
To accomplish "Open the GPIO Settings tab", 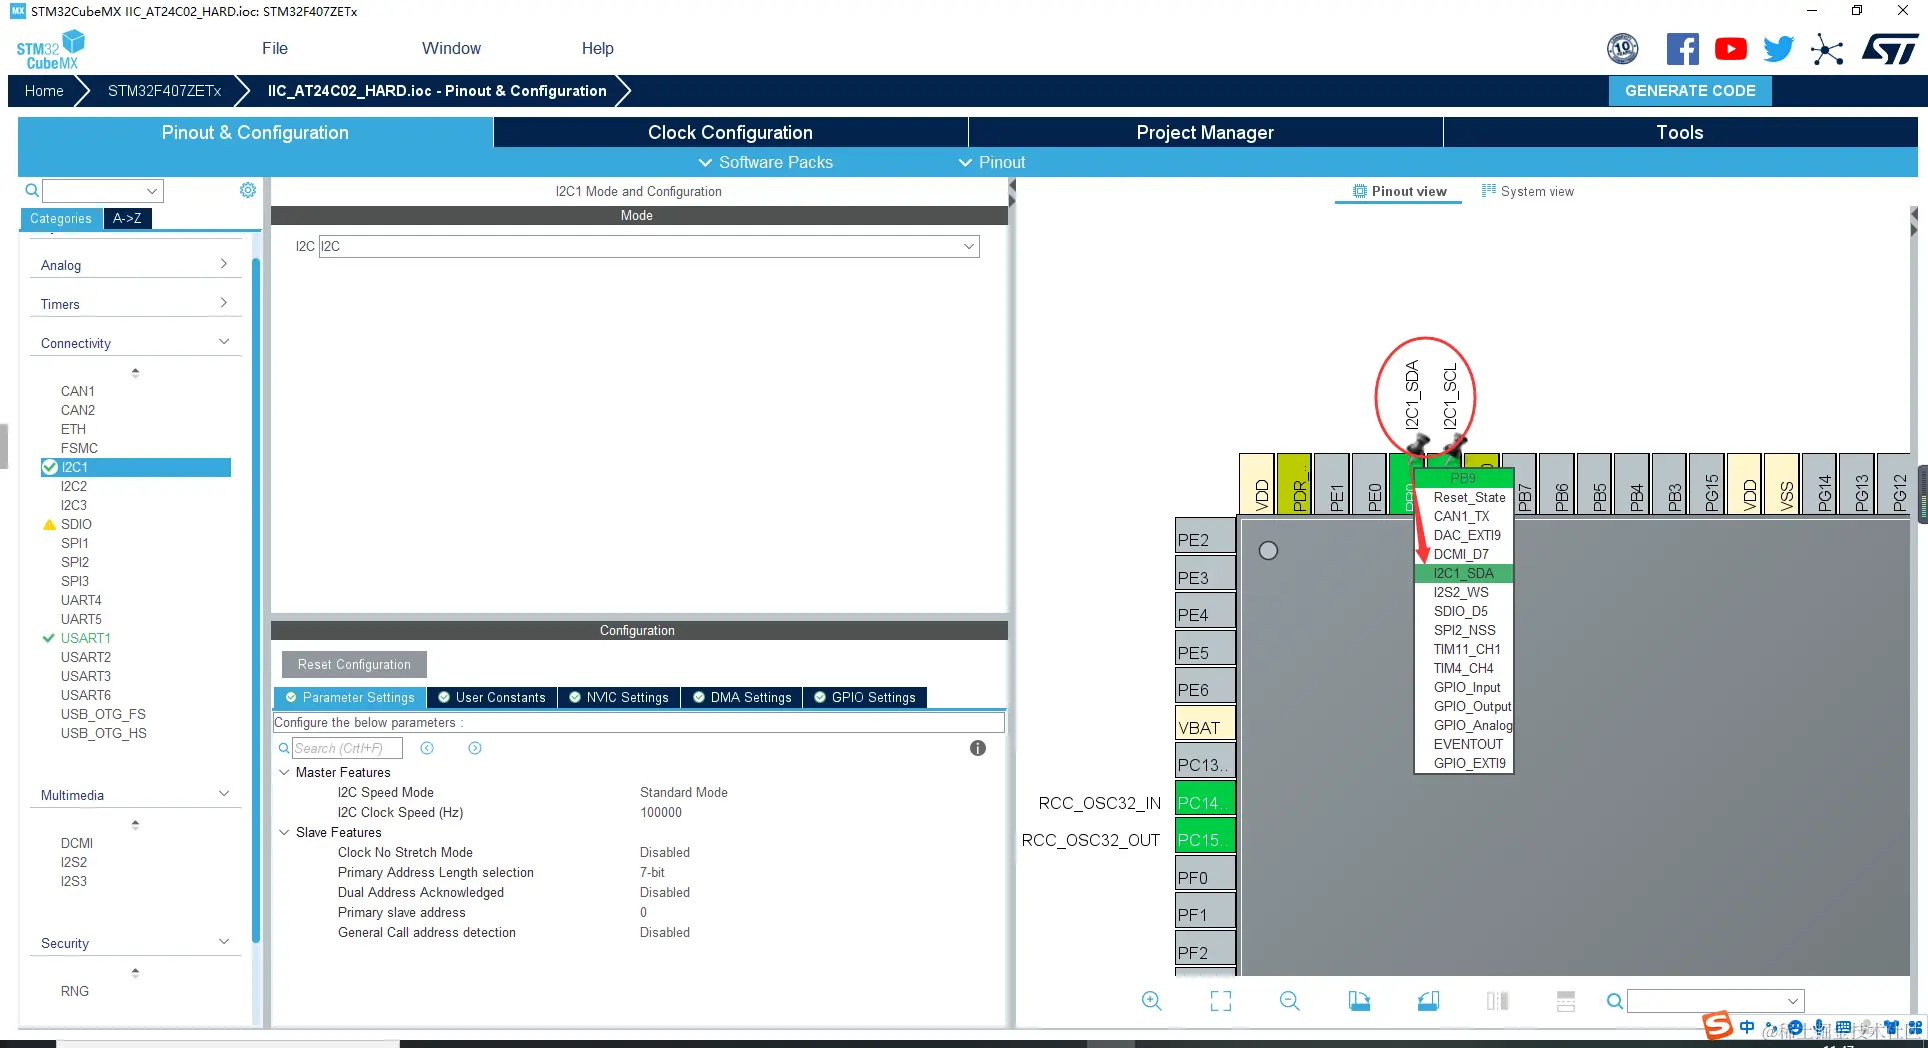I will (x=865, y=697).
